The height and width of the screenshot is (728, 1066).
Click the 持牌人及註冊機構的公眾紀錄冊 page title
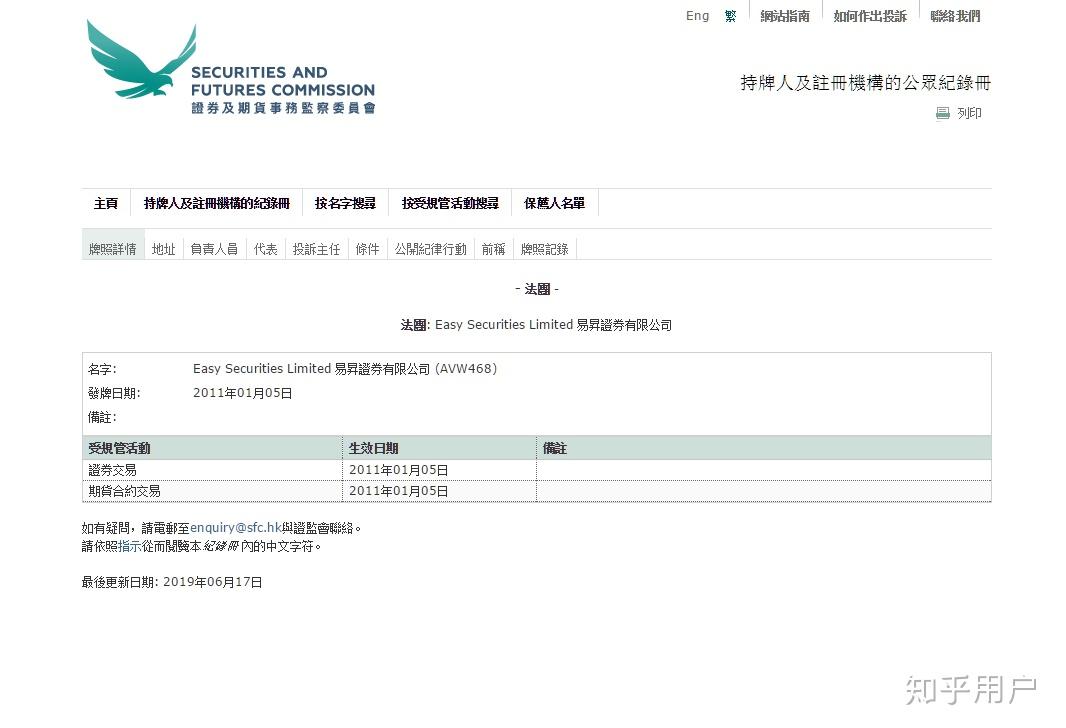tap(865, 83)
